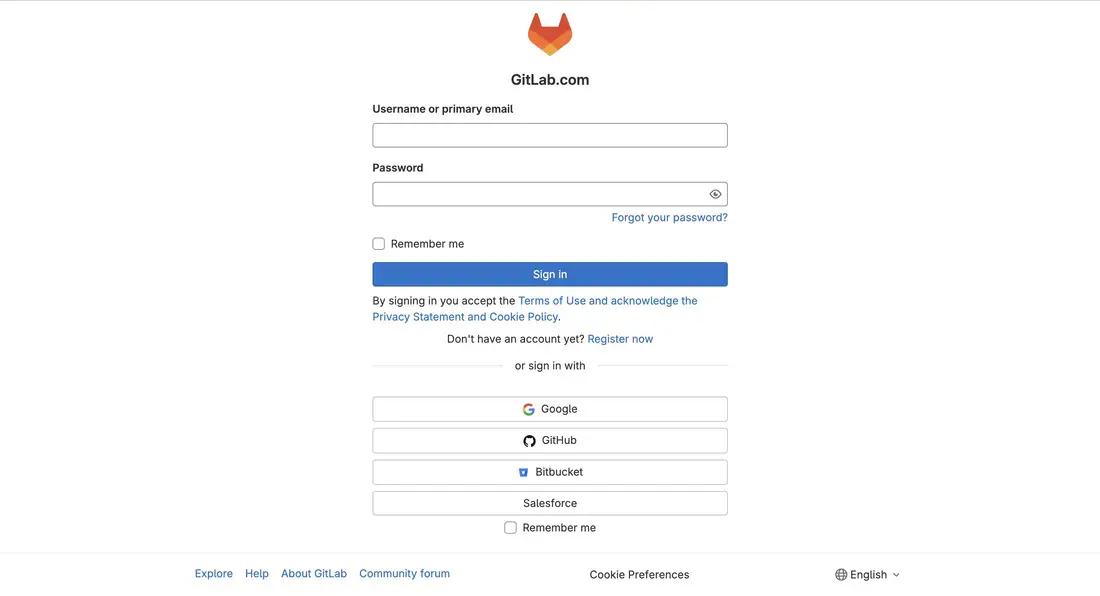The image size is (1100, 596).
Task: Open Cookie Preferences
Action: pyautogui.click(x=639, y=575)
